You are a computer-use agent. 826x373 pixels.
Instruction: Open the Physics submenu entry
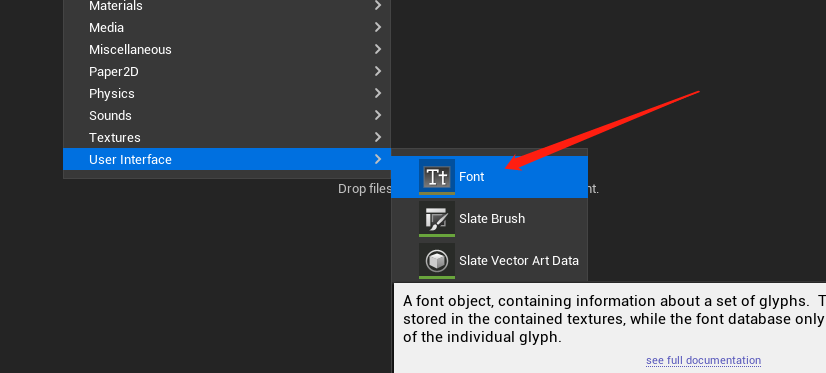[x=227, y=93]
